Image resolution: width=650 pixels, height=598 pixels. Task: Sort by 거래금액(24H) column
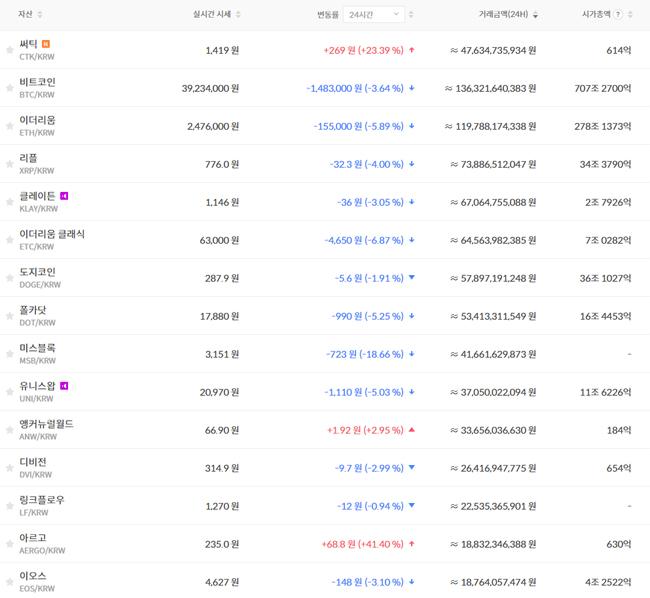(x=507, y=15)
